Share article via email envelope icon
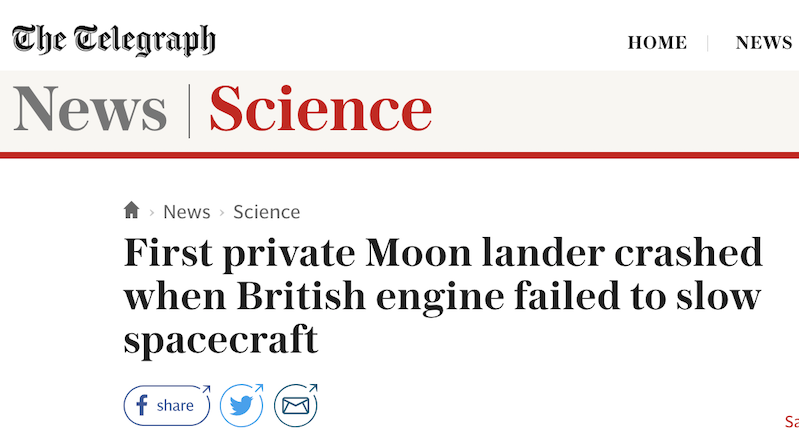799x445 pixels. (295, 405)
